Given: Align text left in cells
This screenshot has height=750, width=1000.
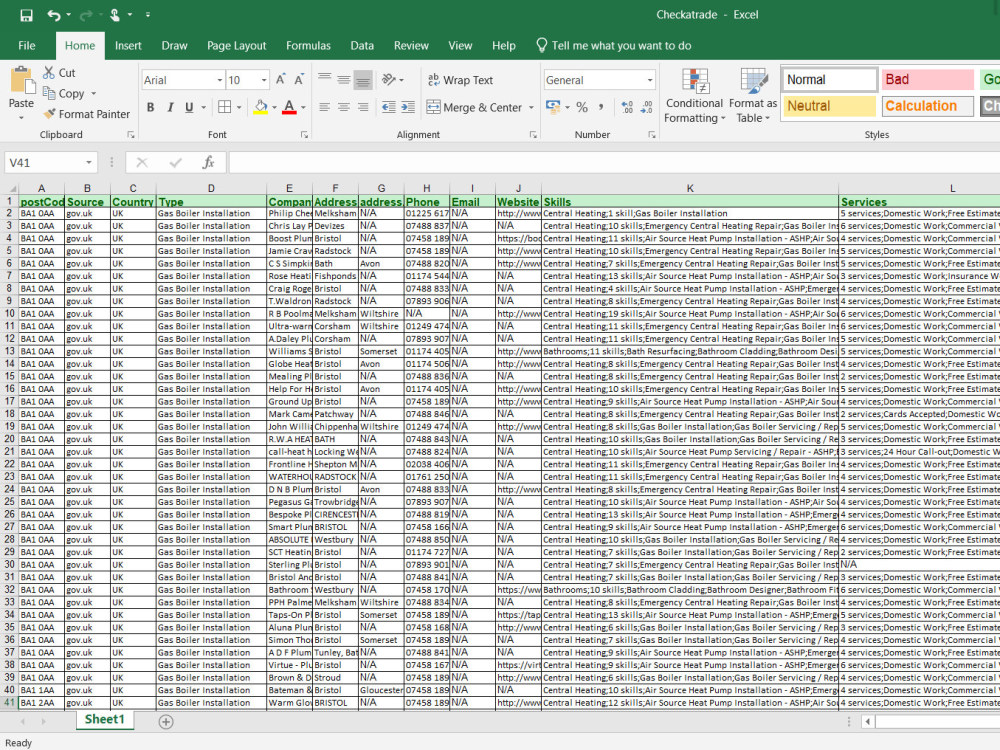Looking at the screenshot, I should 325,107.
